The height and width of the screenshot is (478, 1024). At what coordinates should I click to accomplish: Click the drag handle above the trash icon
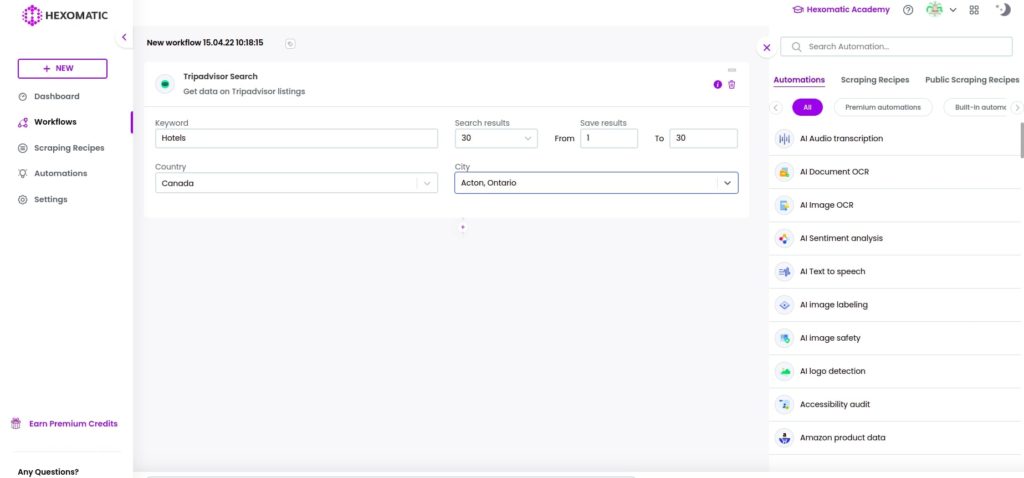click(731, 70)
